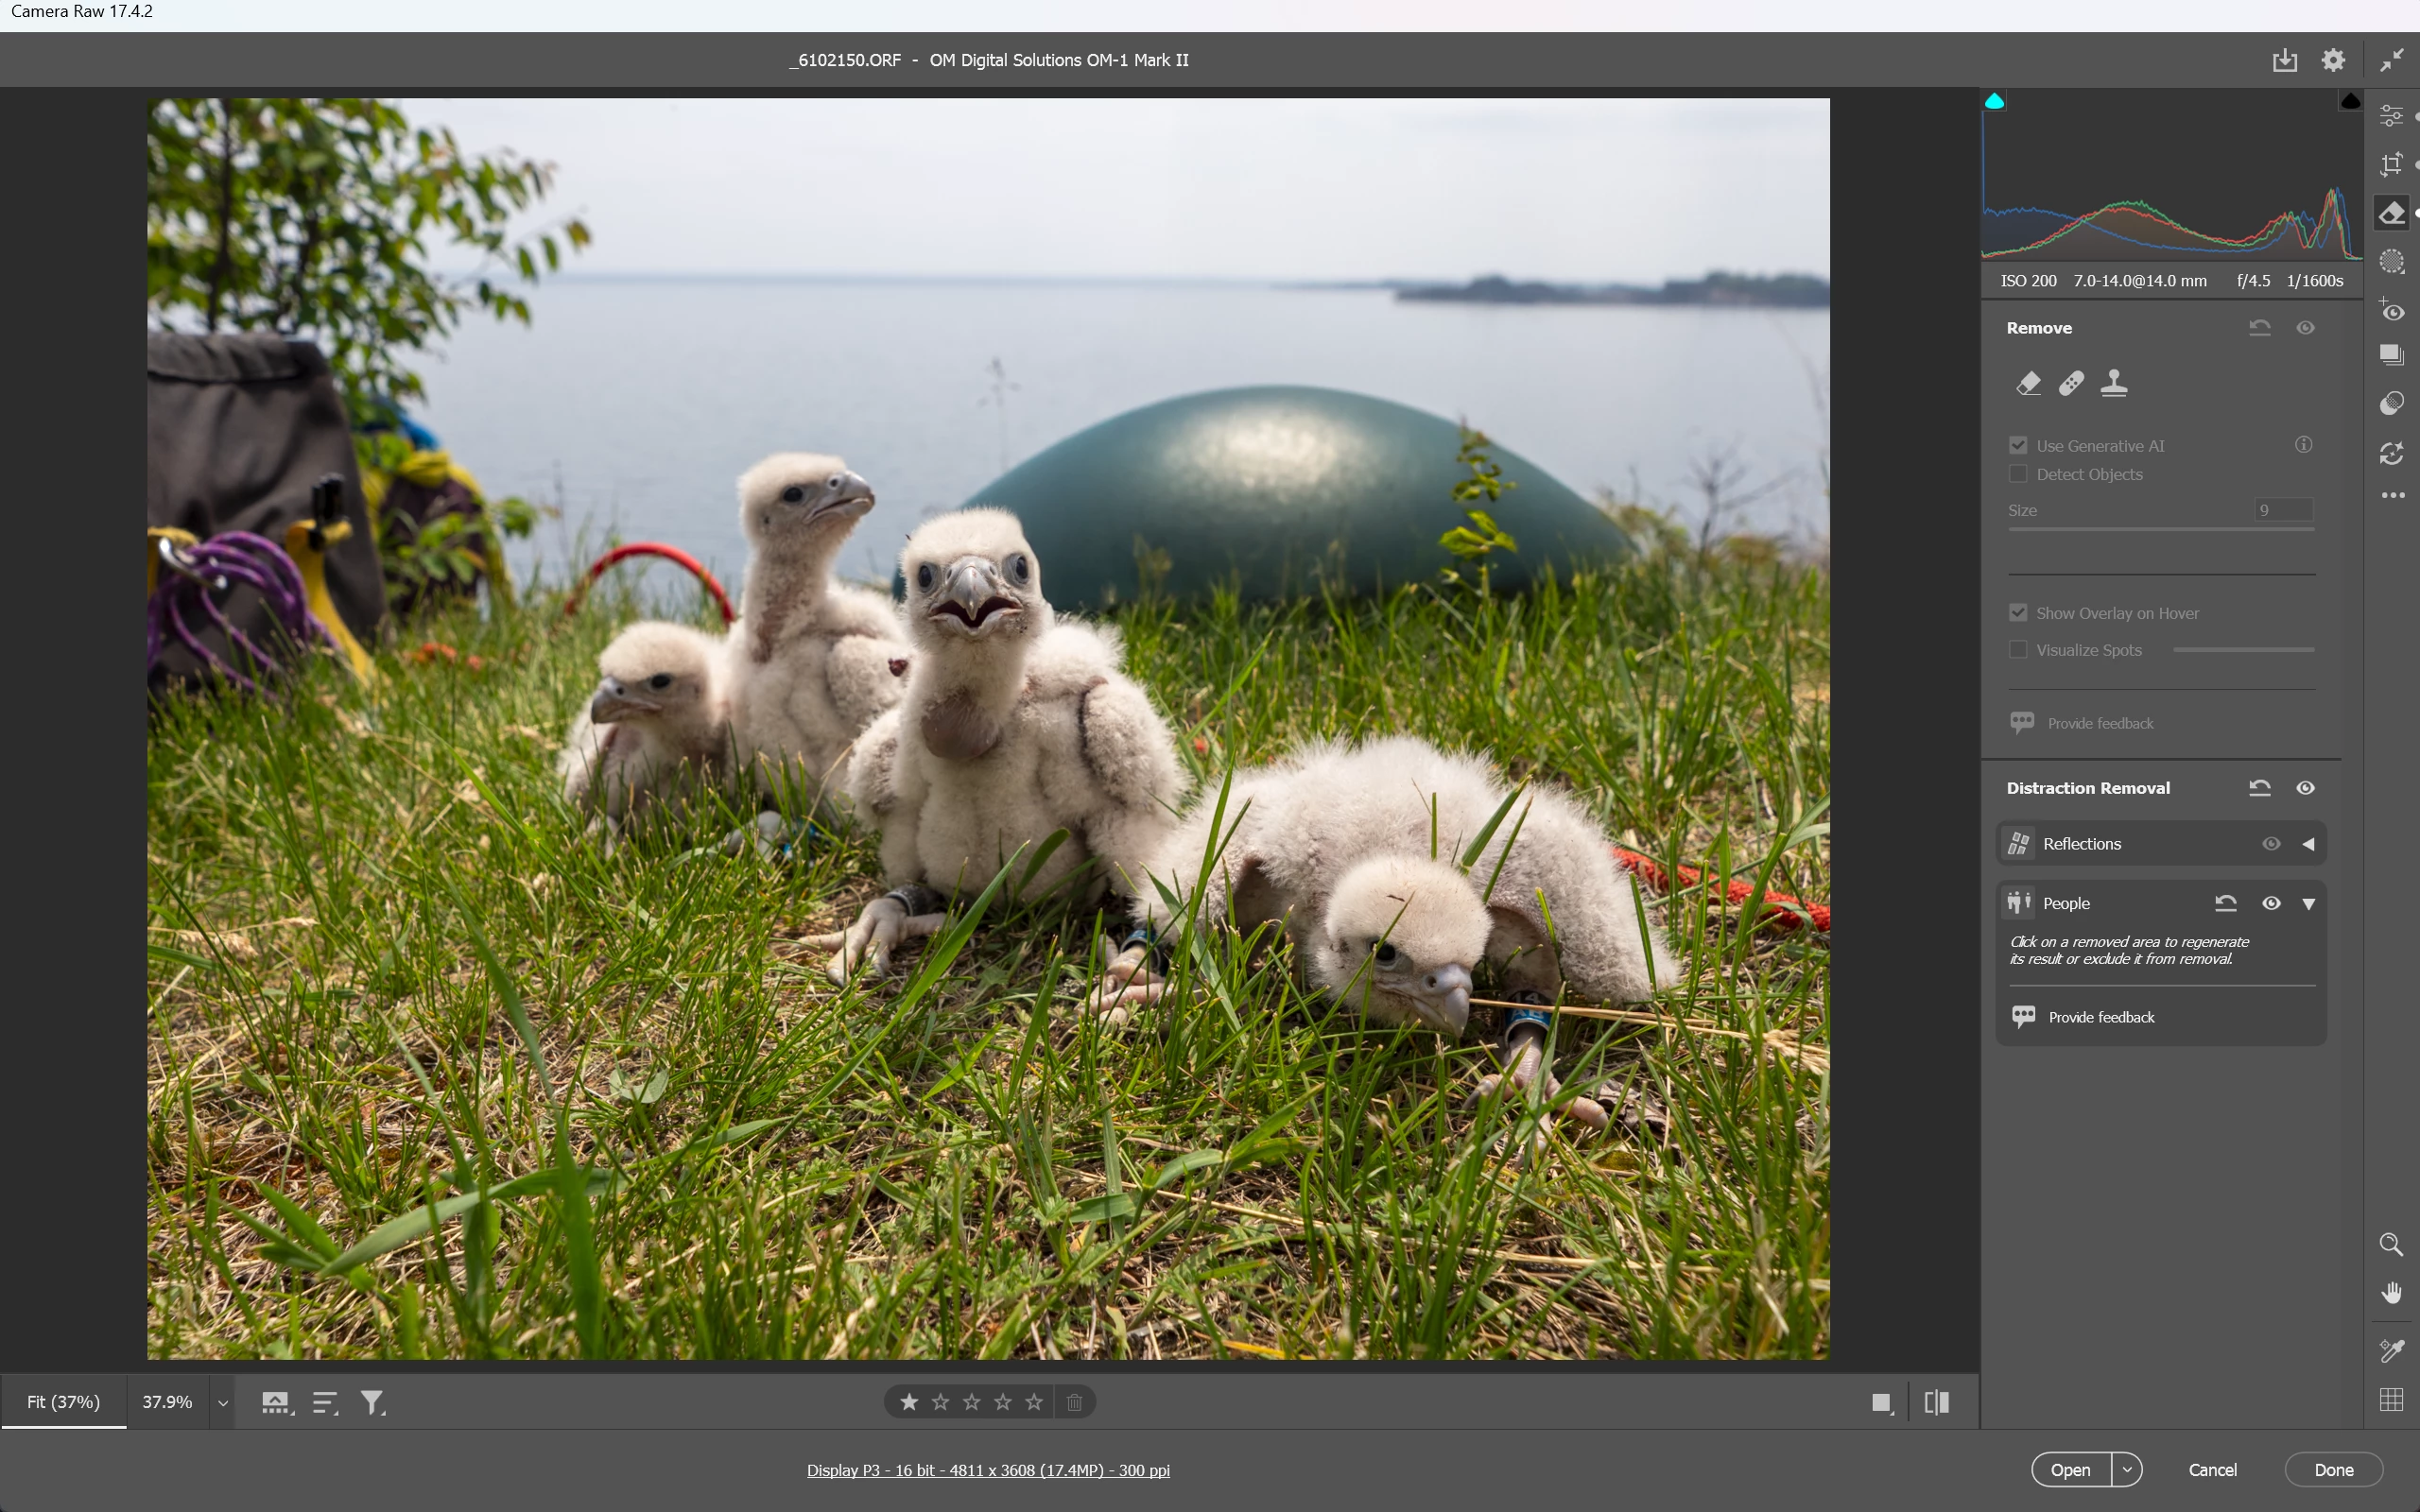The height and width of the screenshot is (1512, 2420).
Task: Select the Crop tool in right toolbar
Action: [x=2391, y=164]
